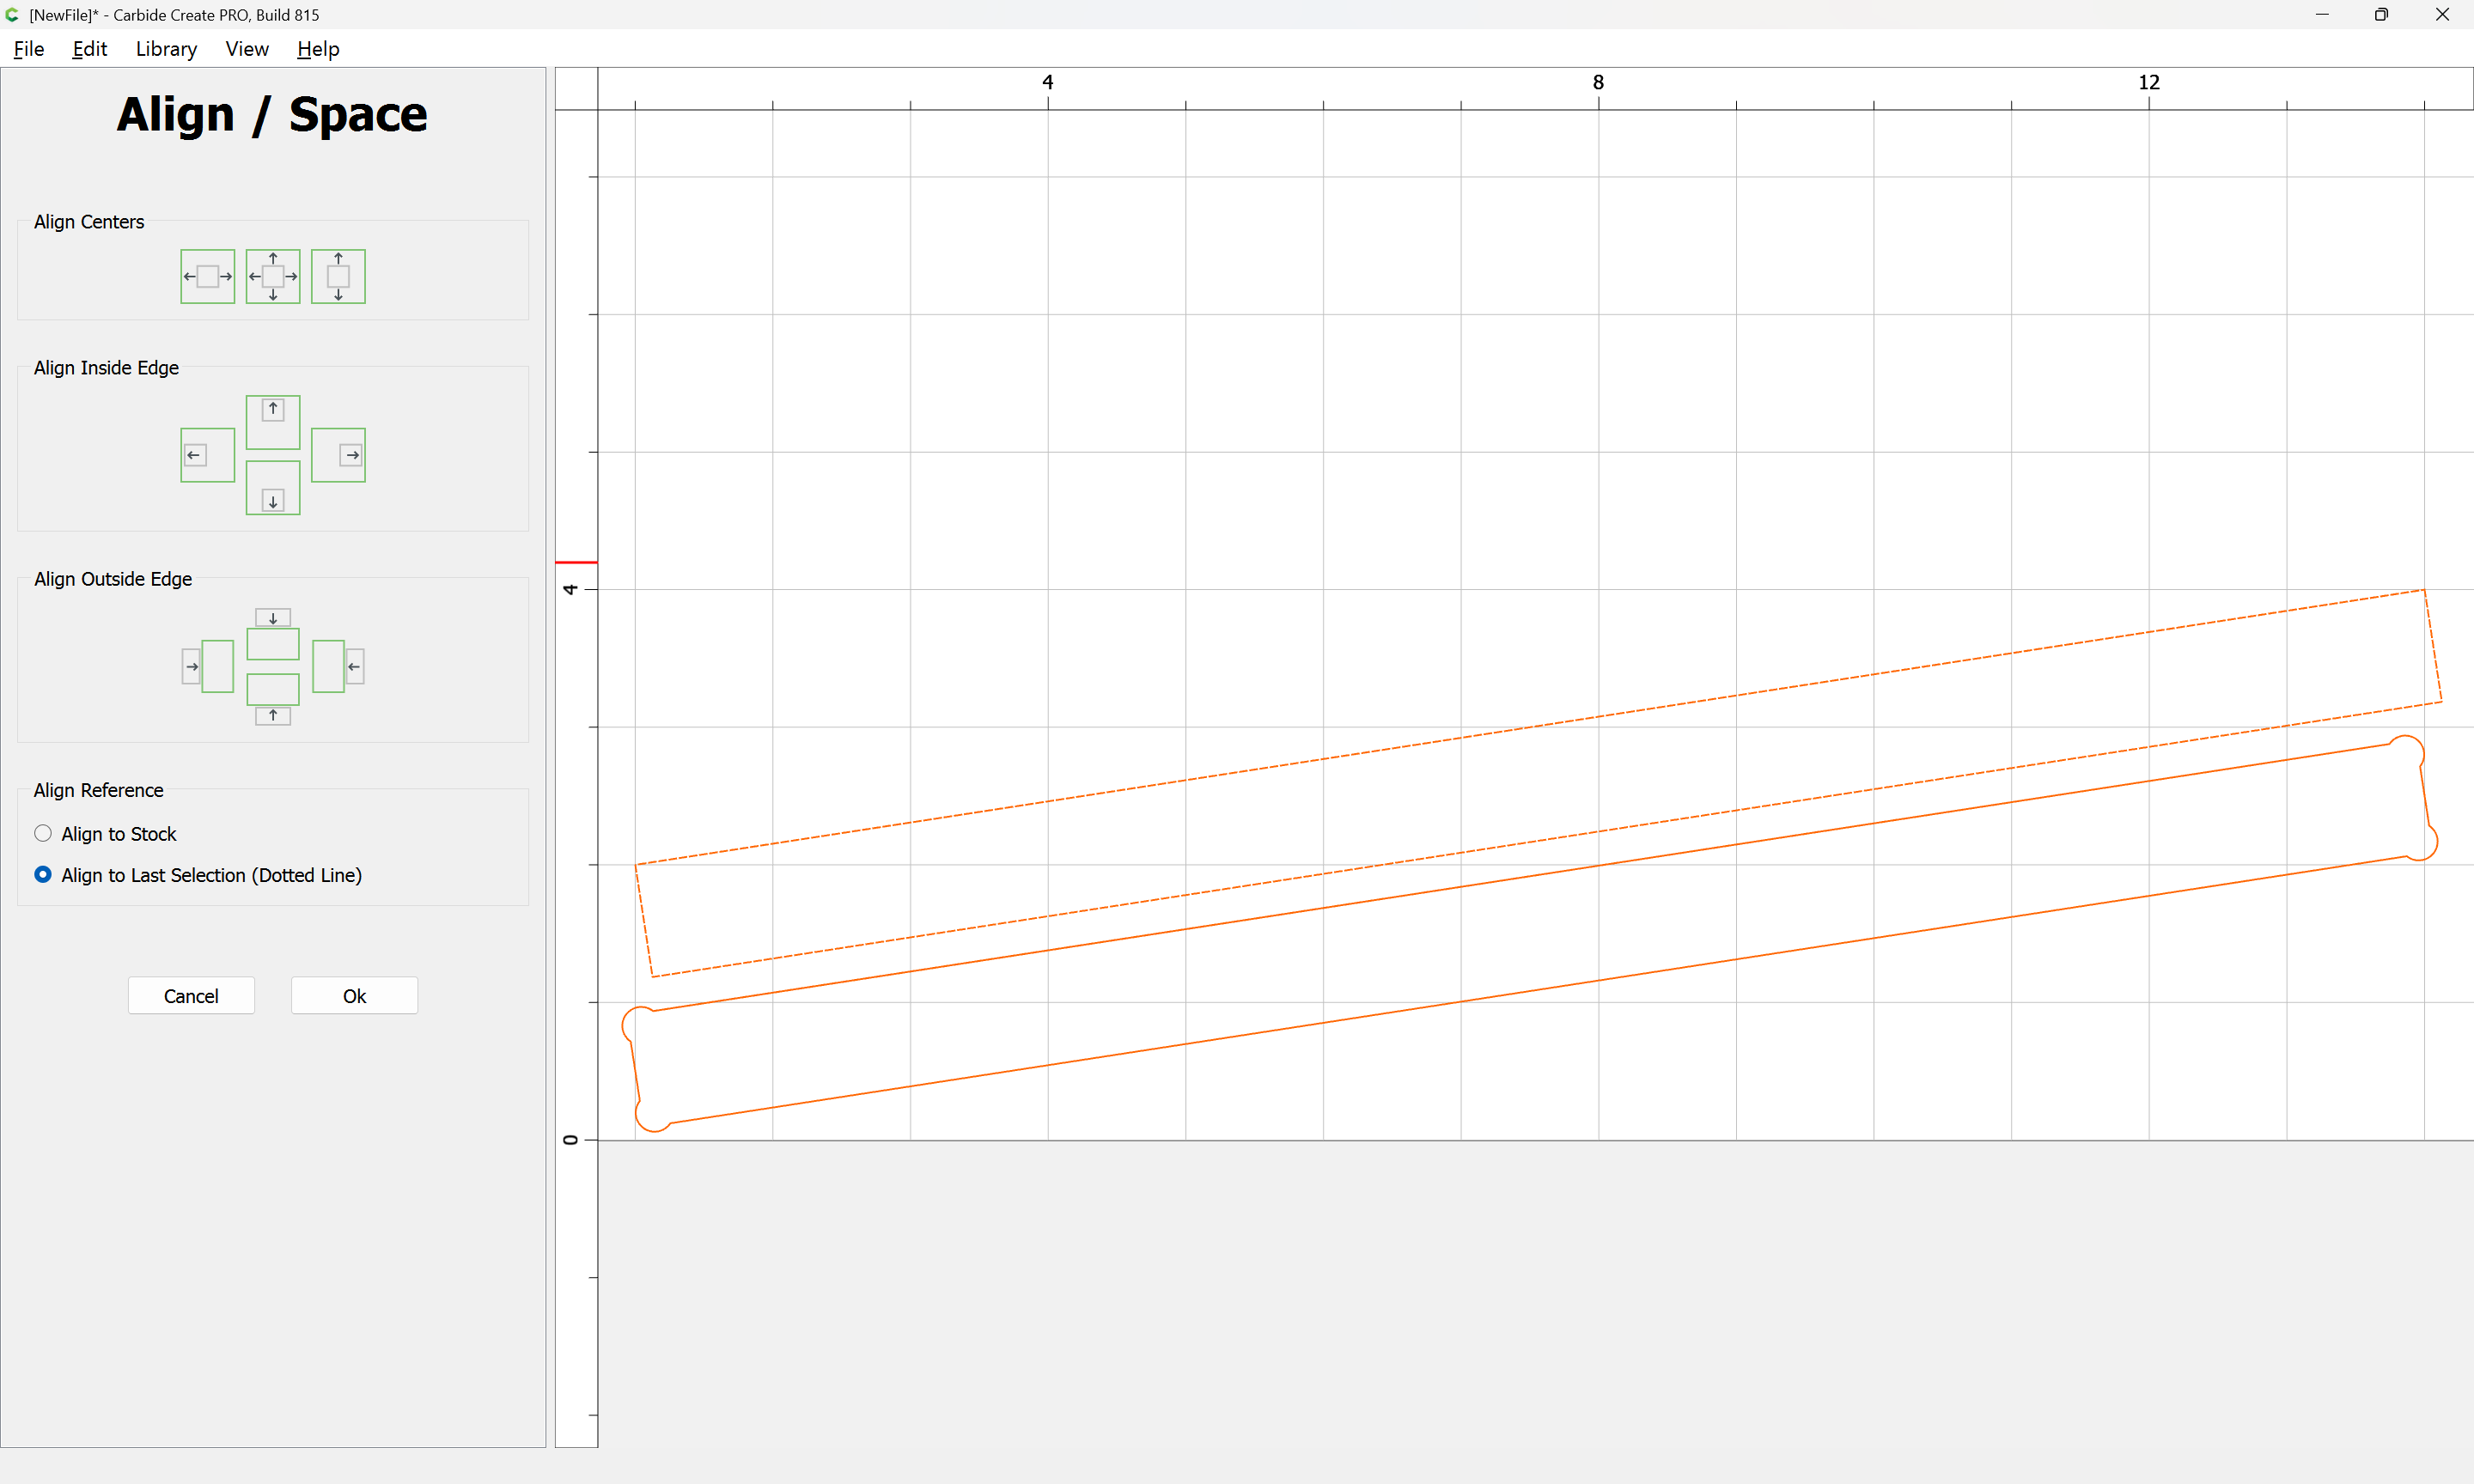Align inside edge to right
2474x1484 pixels.
tap(338, 455)
